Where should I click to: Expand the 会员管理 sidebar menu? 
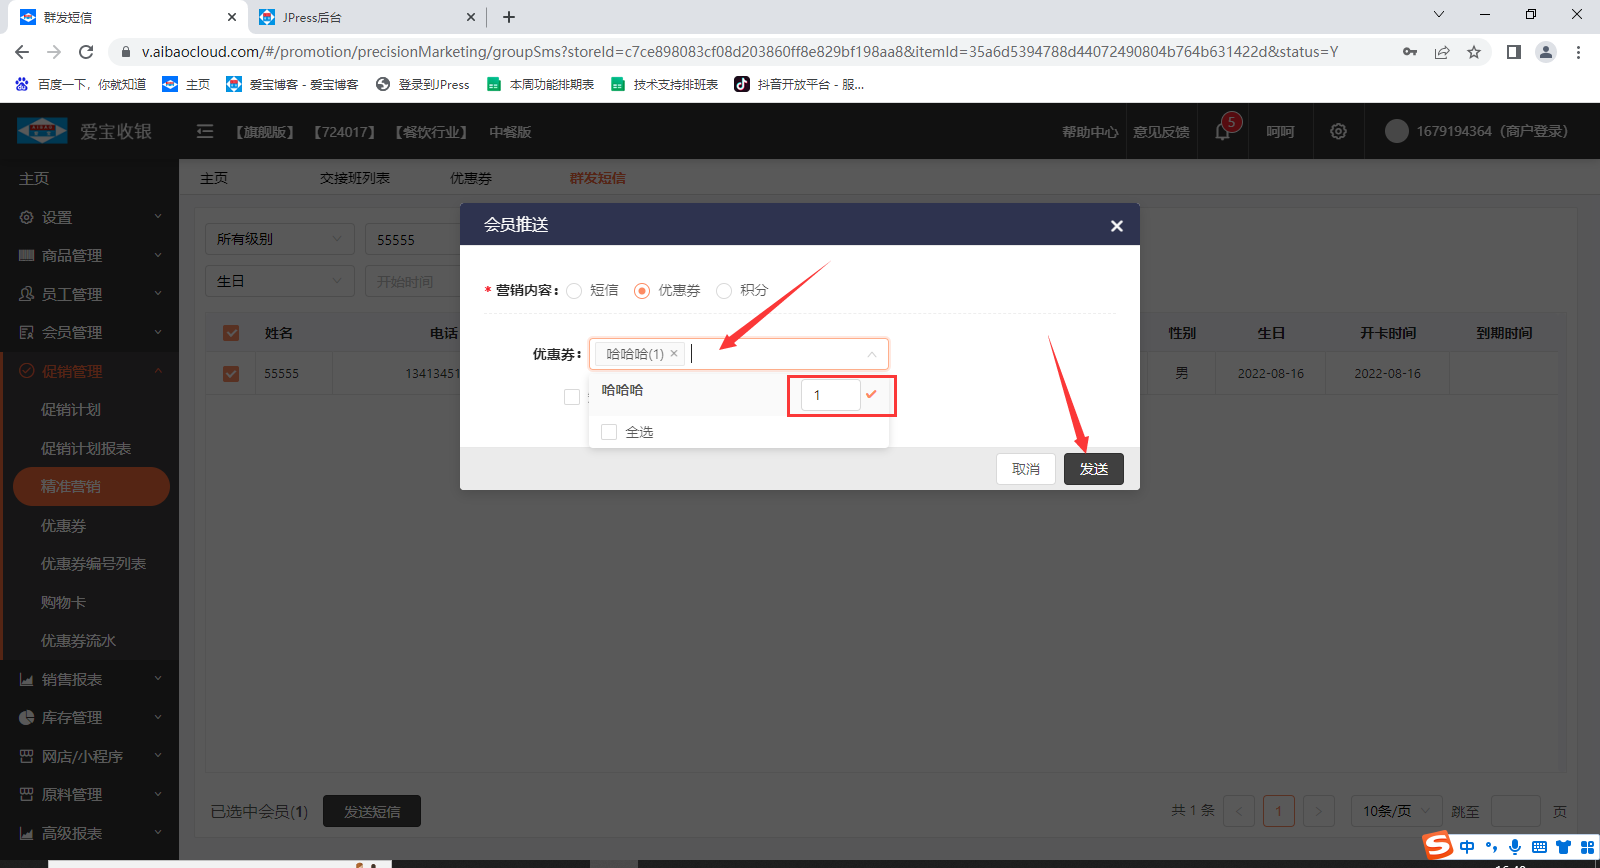click(89, 332)
